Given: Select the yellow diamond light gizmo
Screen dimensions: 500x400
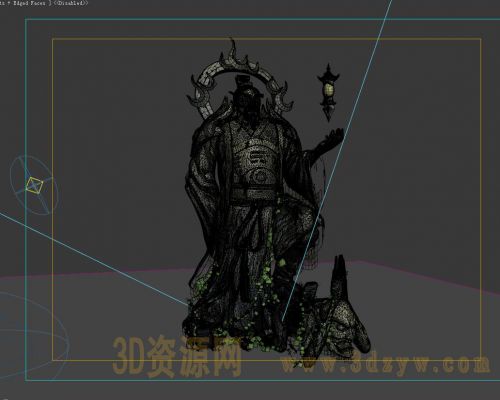Looking at the screenshot, I should (x=34, y=185).
